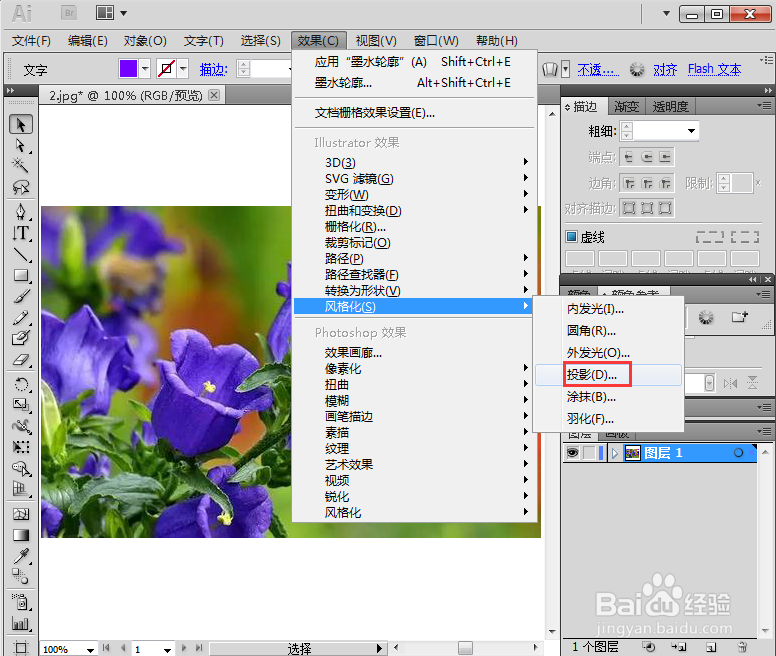776x656 pixels.
Task: Select the Scale tool
Action: (21, 405)
